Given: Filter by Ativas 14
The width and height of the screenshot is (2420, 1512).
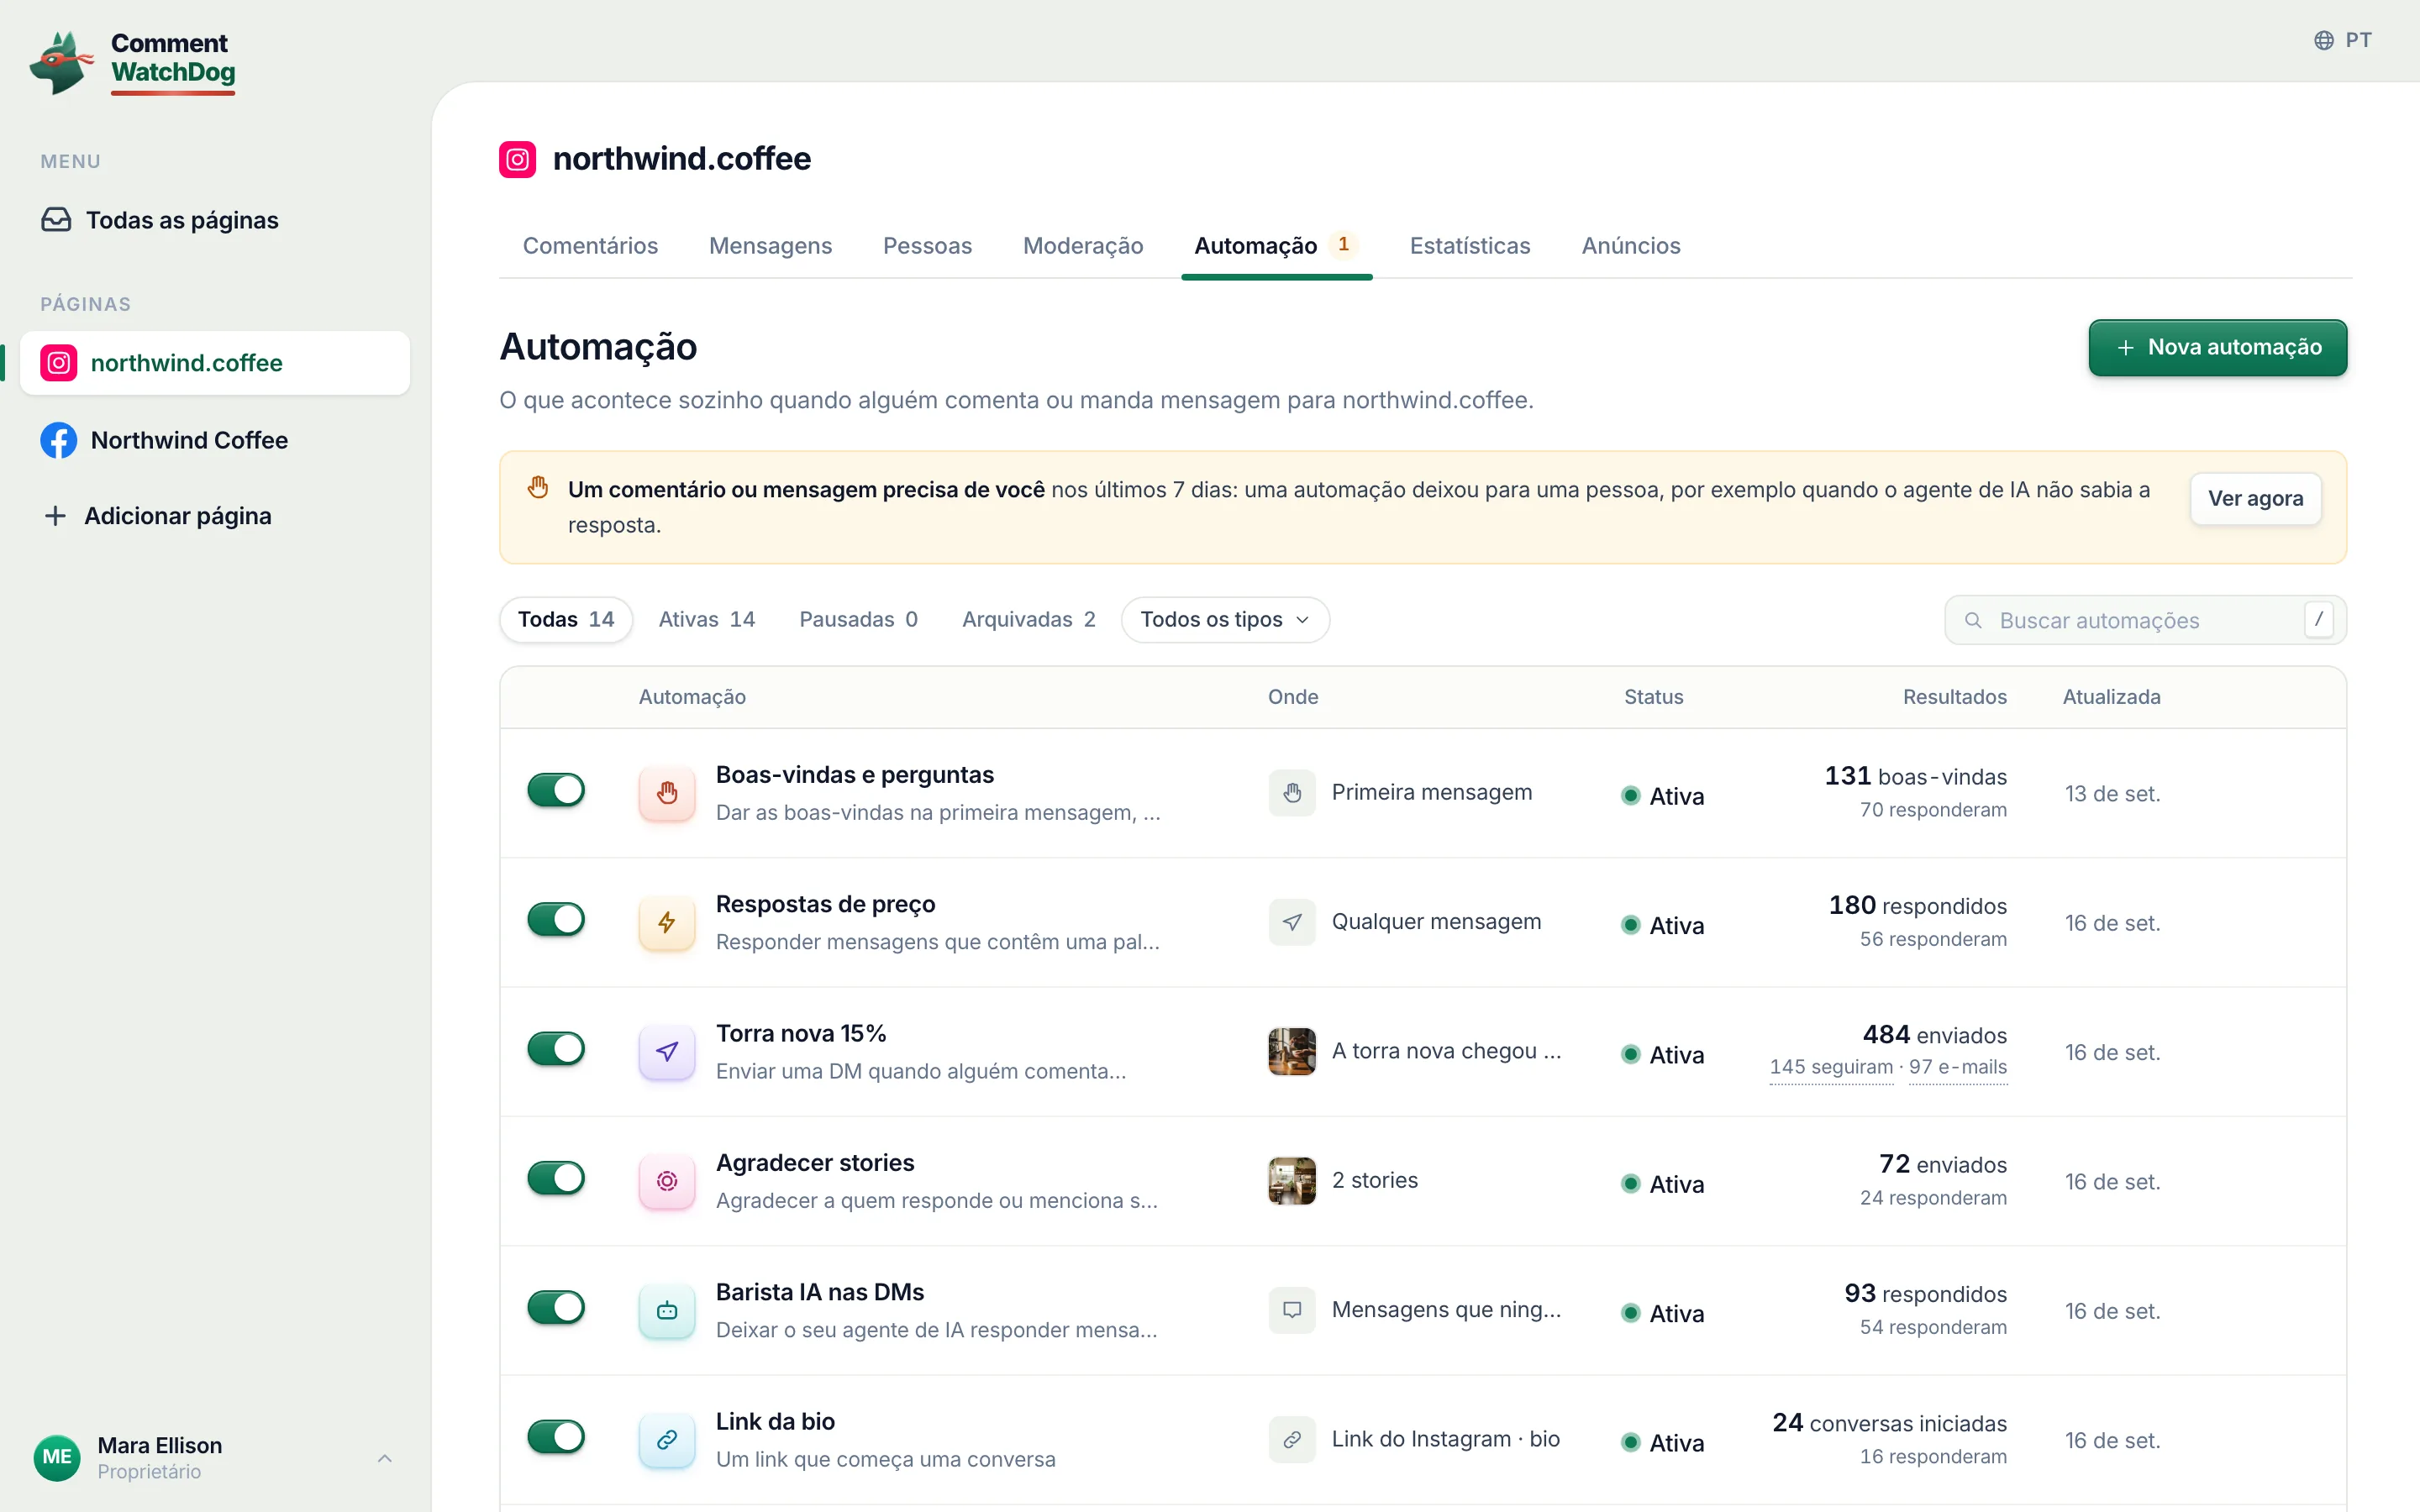Looking at the screenshot, I should coord(707,620).
